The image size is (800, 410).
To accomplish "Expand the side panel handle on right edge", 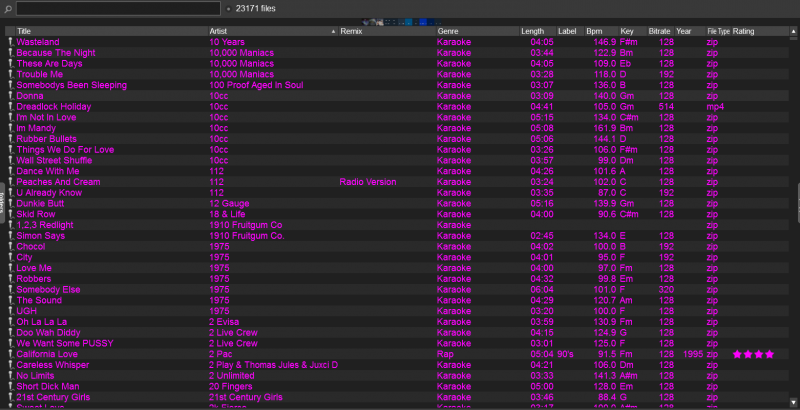I will (798, 202).
